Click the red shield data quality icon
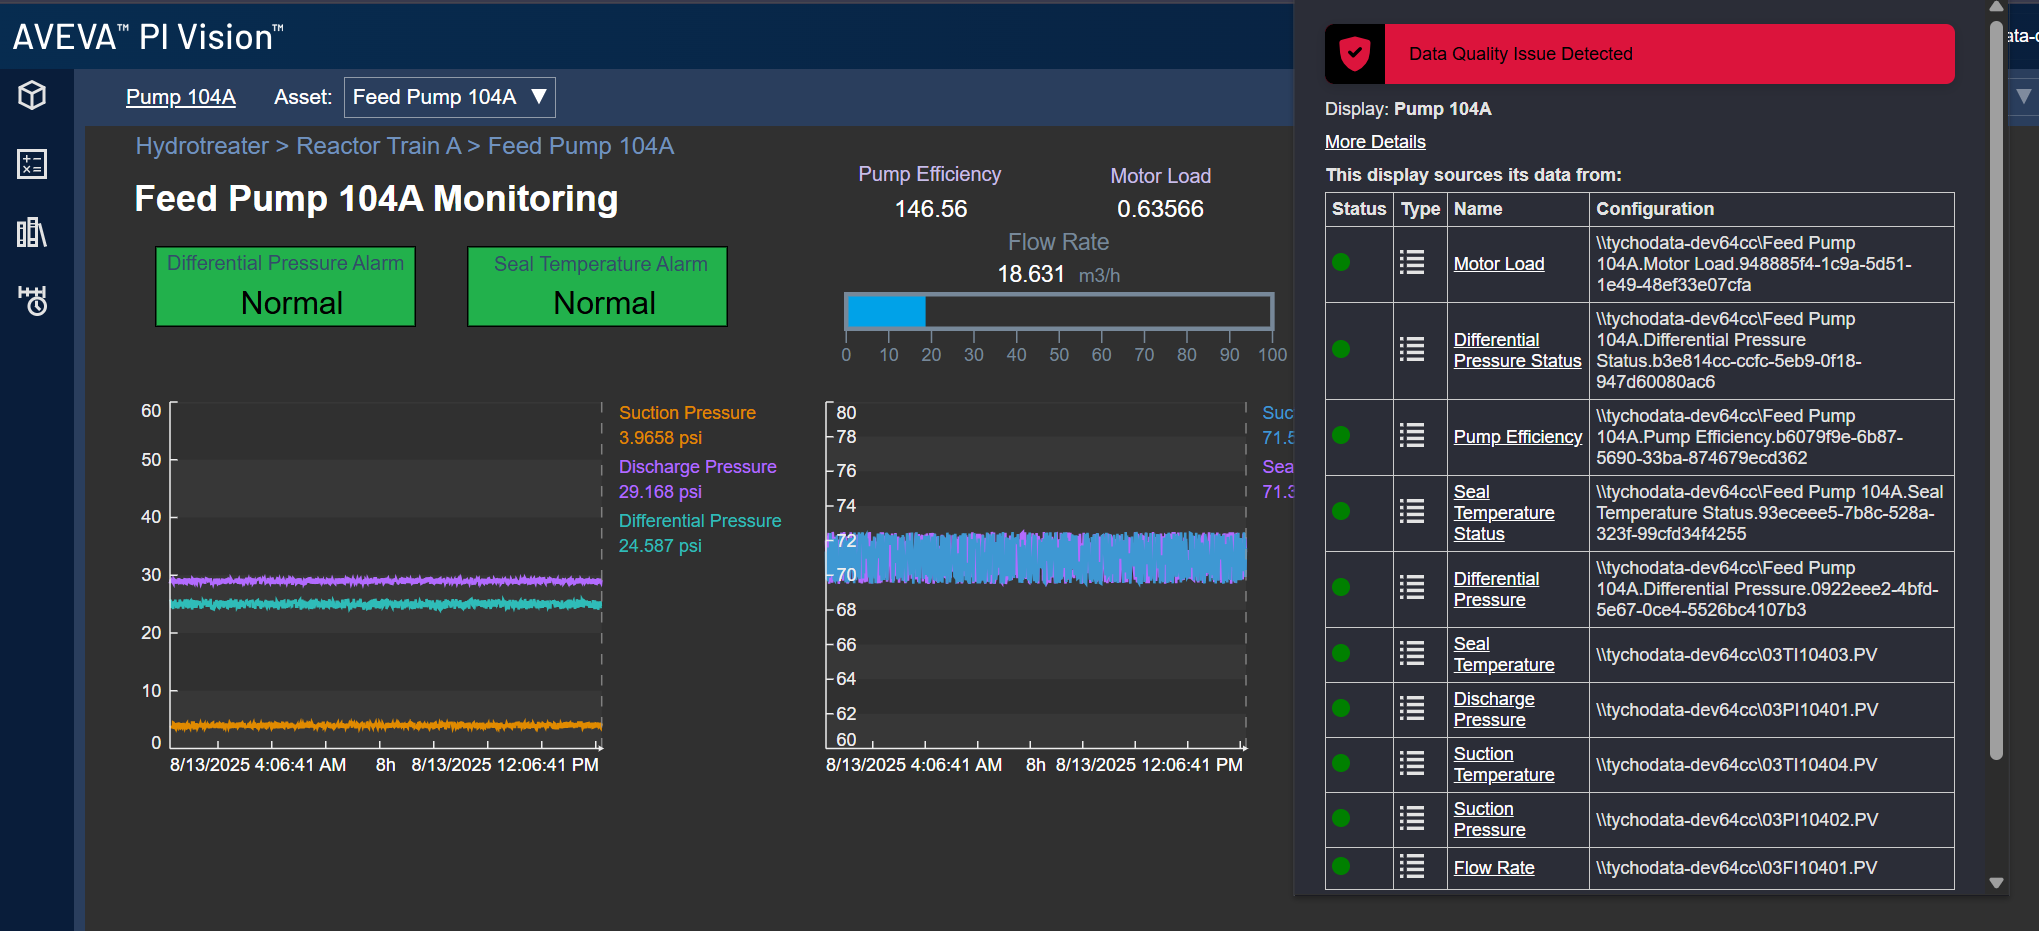Image resolution: width=2039 pixels, height=931 pixels. click(1355, 54)
